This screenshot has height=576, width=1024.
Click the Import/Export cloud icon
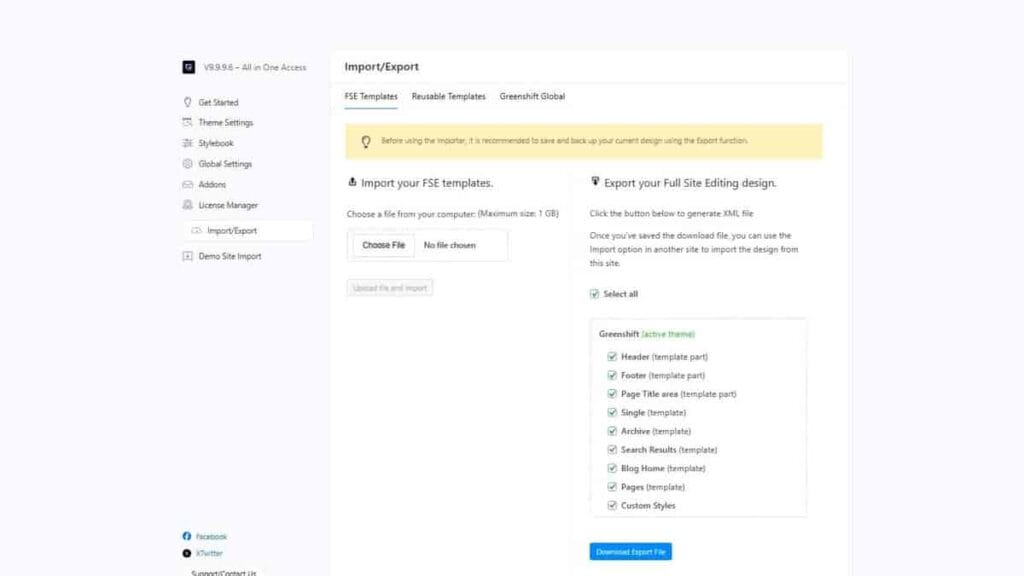(x=199, y=230)
